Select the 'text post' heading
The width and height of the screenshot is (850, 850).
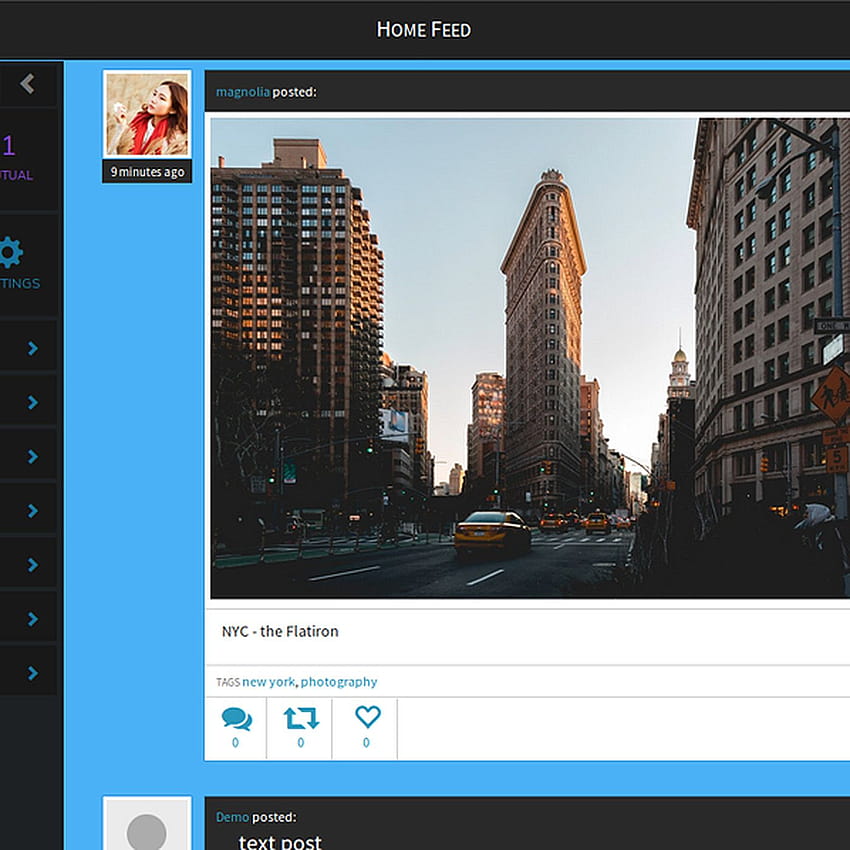[280, 842]
